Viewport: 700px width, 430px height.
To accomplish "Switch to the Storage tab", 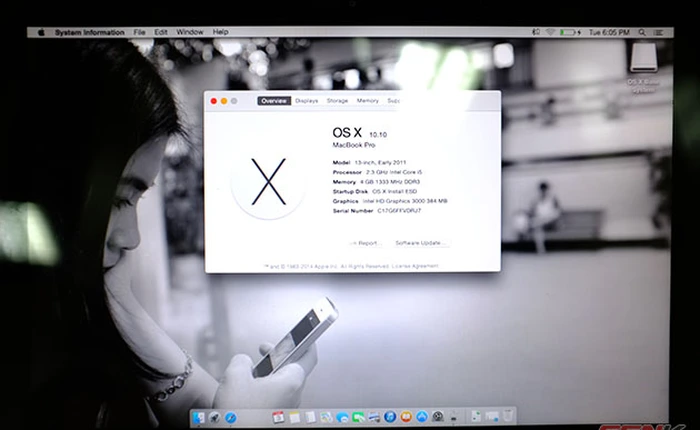I will [x=337, y=101].
